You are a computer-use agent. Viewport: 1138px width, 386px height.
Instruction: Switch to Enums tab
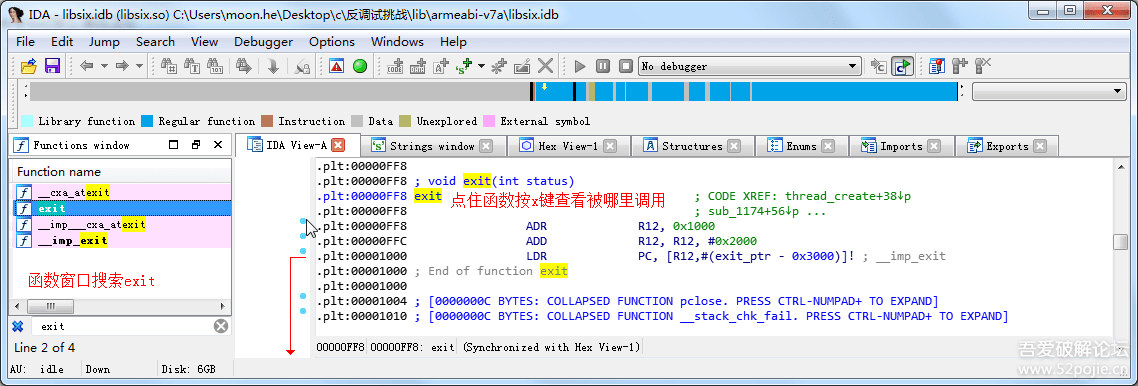[801, 146]
